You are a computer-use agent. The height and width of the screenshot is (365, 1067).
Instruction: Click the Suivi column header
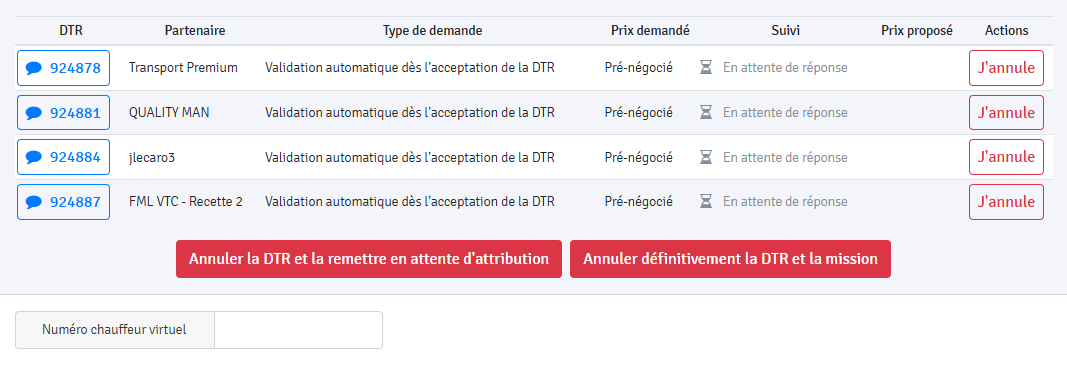786,31
